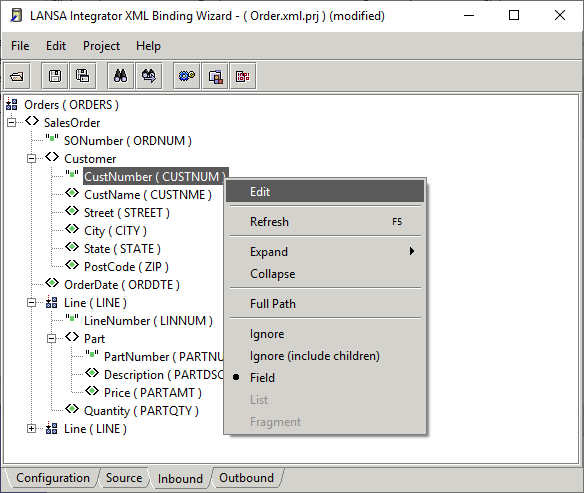Switch to the Outbound tab
The height and width of the screenshot is (493, 584).
[x=246, y=478]
